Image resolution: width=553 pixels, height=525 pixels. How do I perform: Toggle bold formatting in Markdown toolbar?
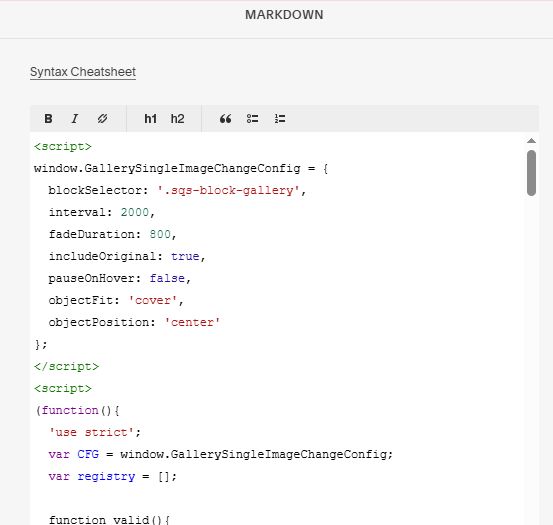pyautogui.click(x=48, y=118)
